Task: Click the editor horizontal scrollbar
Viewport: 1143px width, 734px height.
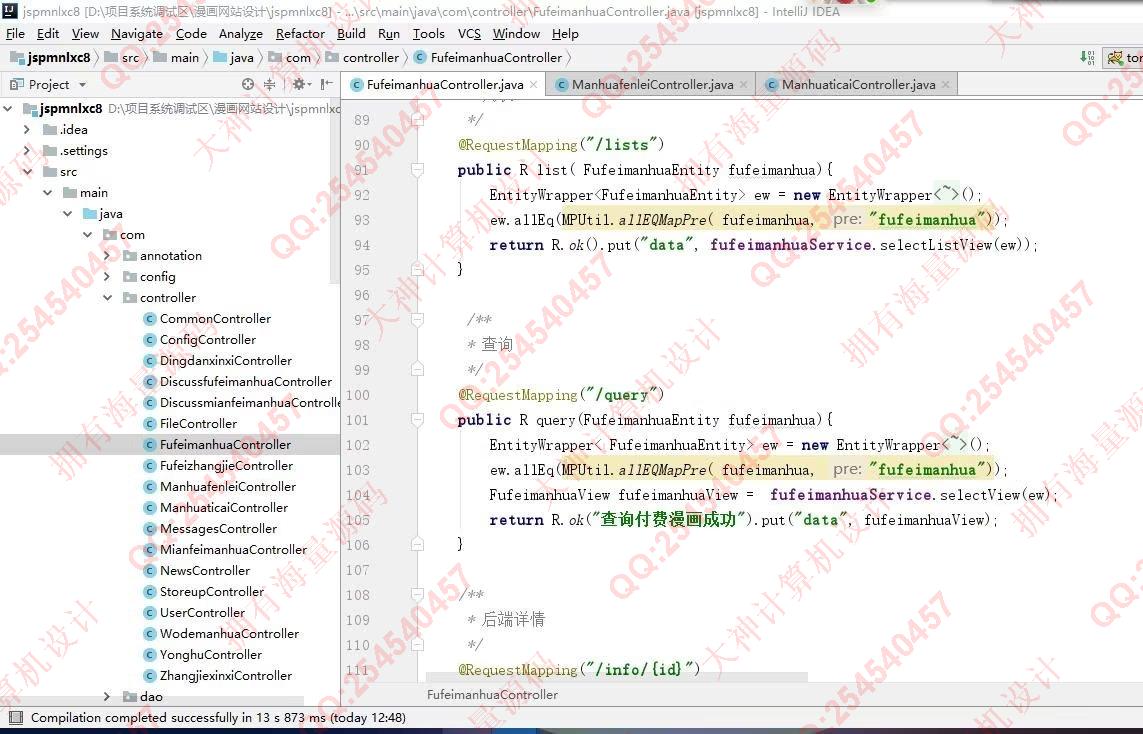Action: point(616,676)
